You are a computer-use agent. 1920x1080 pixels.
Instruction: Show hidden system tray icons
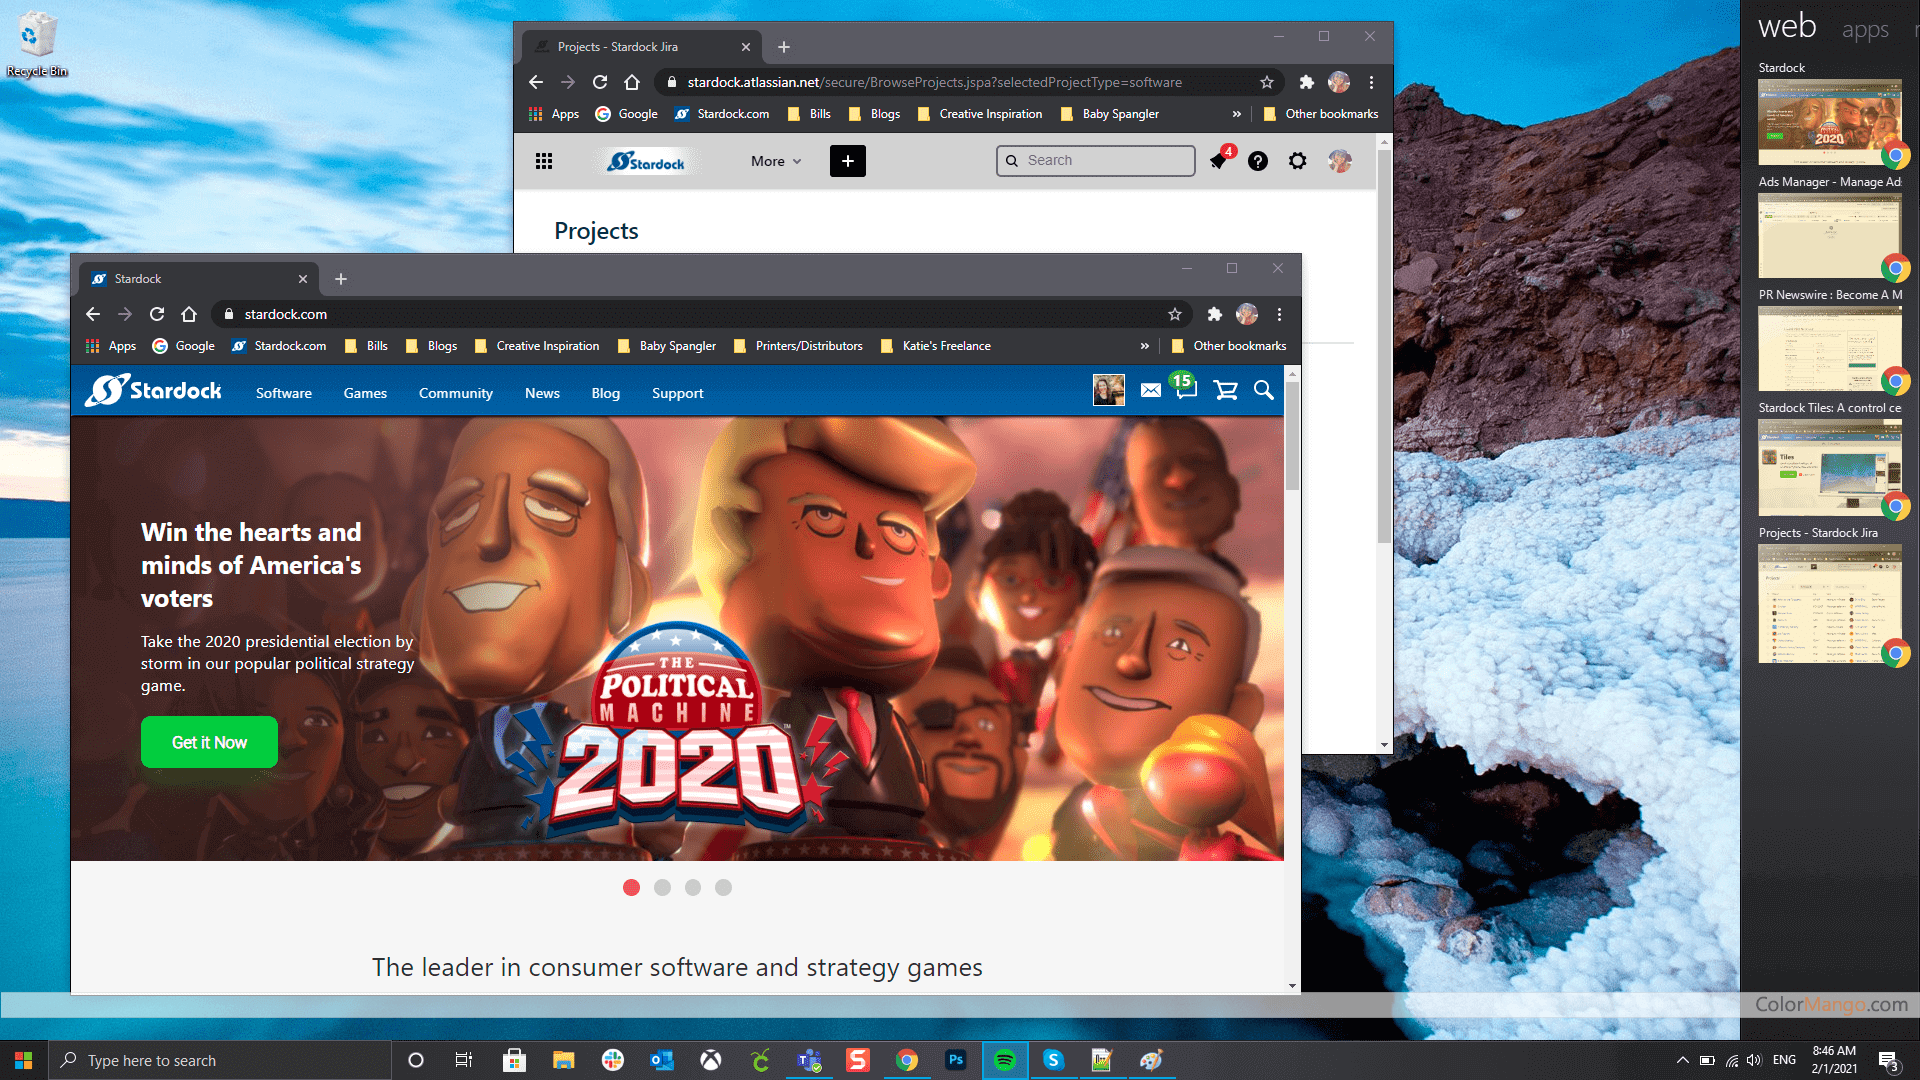click(x=1682, y=1060)
